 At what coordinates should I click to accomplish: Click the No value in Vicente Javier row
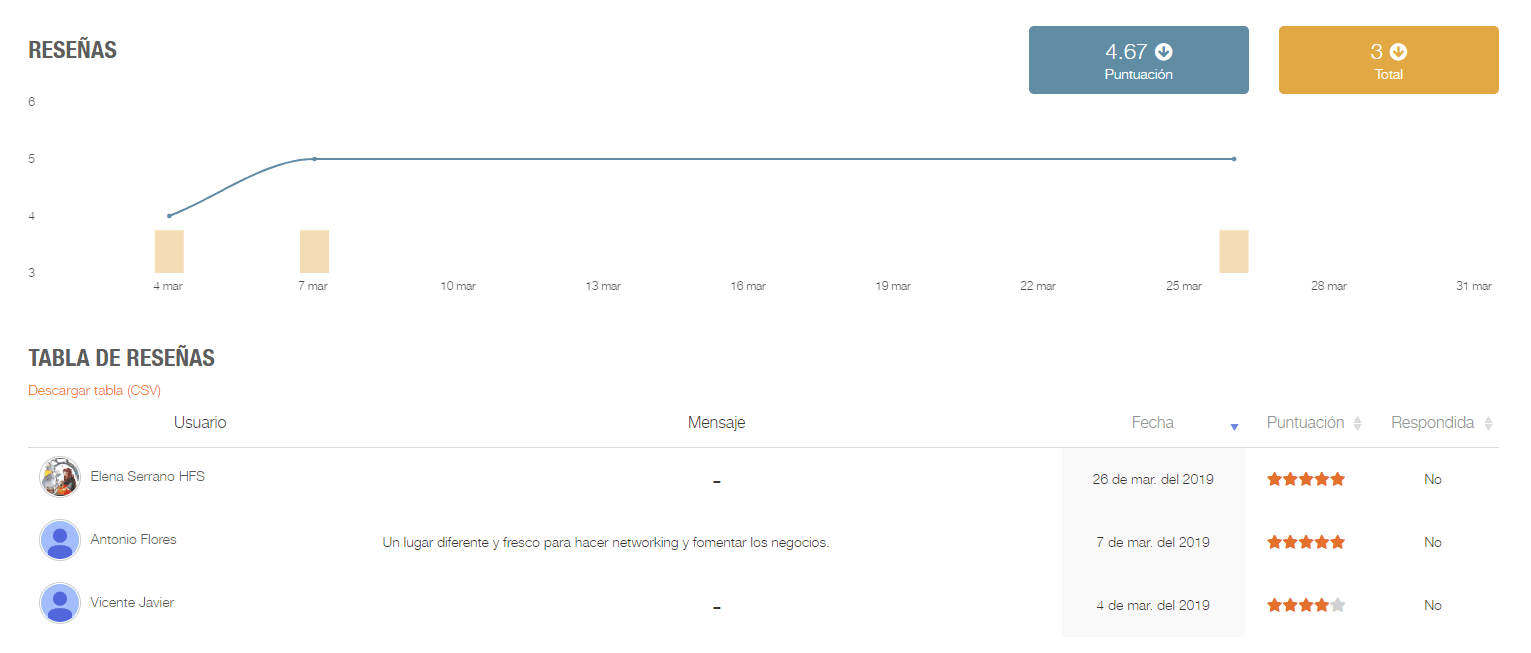(1433, 605)
